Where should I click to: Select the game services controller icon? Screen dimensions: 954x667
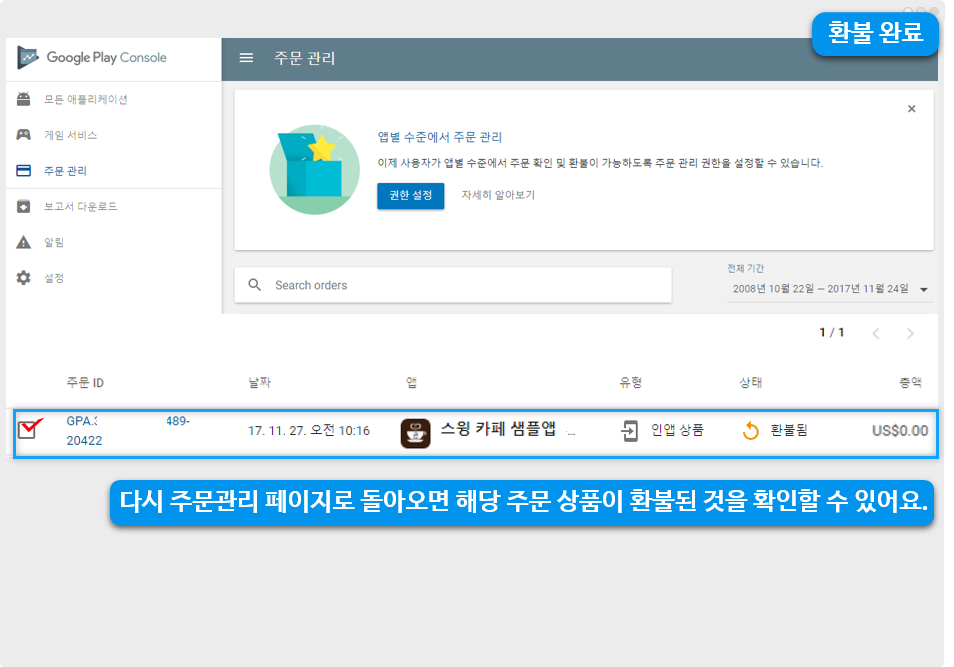24,135
